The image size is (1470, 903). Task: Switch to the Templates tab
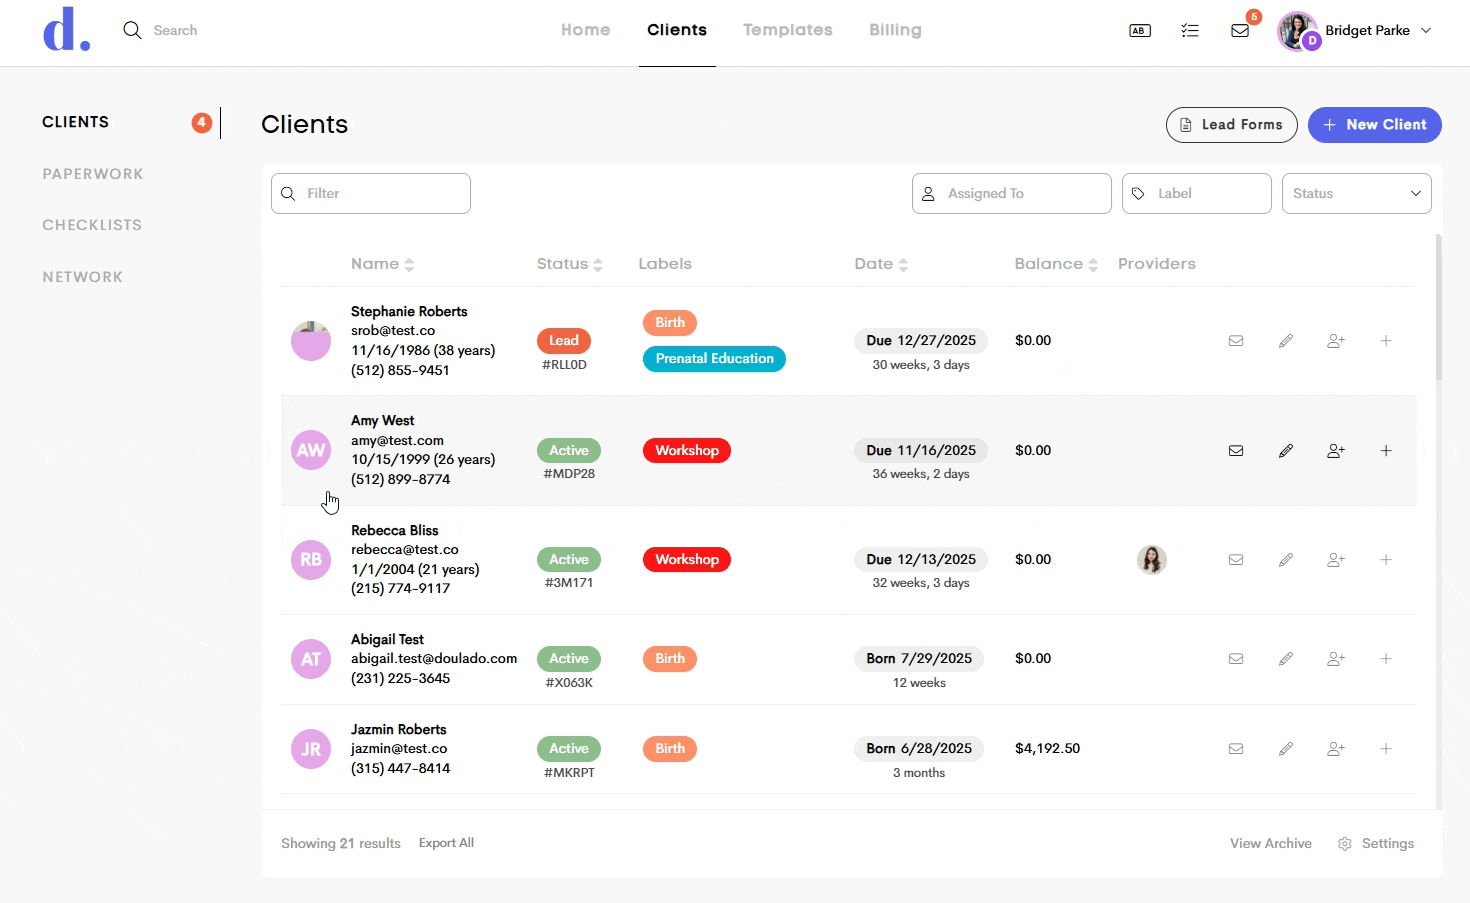[788, 30]
